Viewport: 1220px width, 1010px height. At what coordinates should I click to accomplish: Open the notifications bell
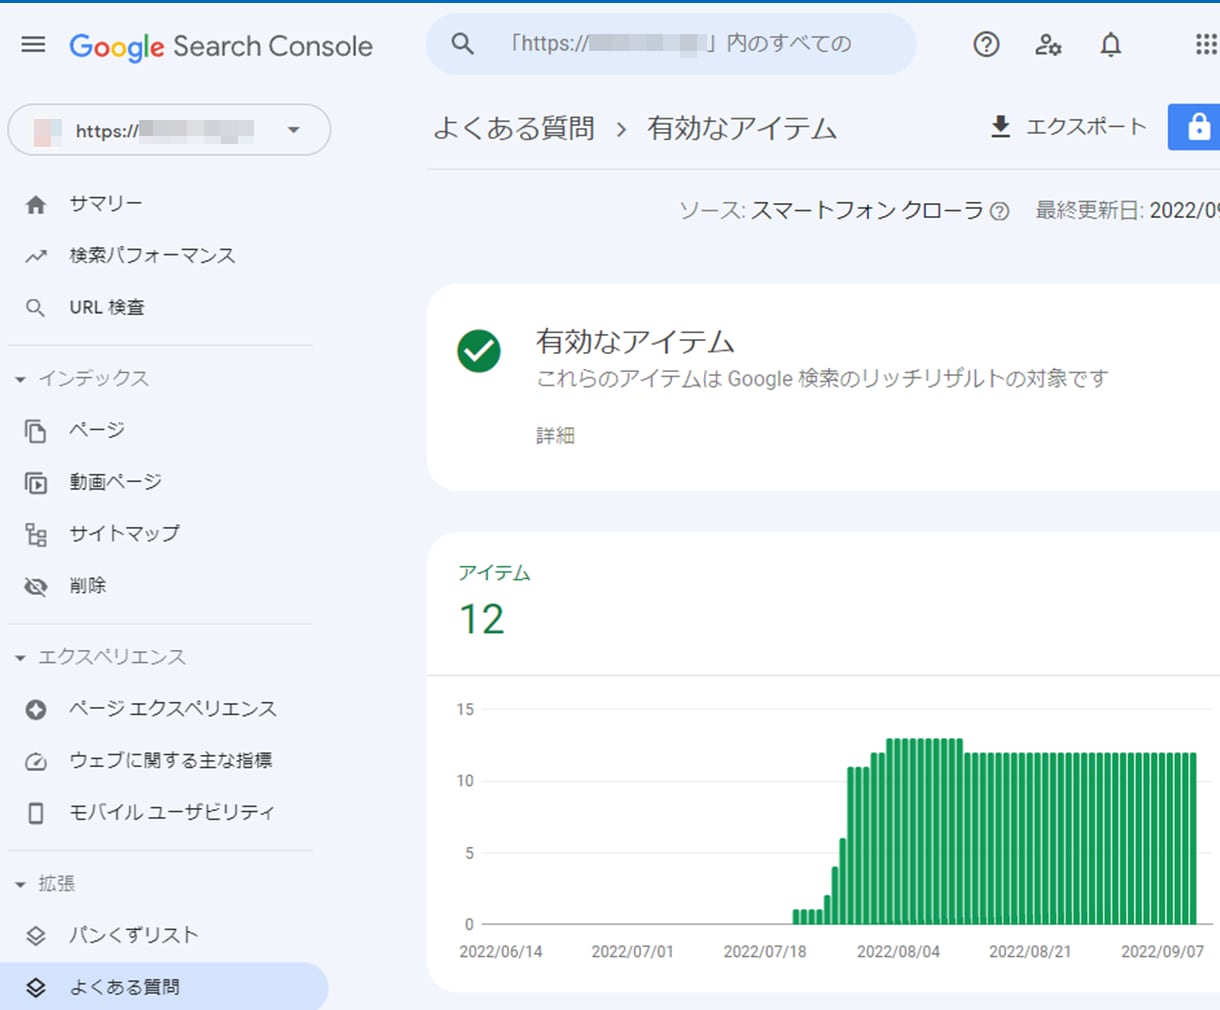pos(1110,44)
